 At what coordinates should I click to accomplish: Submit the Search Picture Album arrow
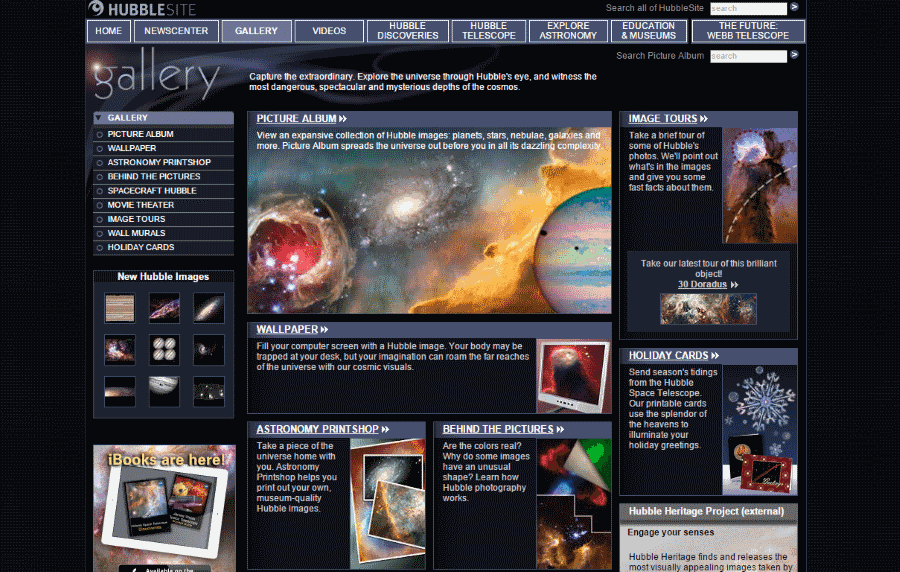point(794,55)
